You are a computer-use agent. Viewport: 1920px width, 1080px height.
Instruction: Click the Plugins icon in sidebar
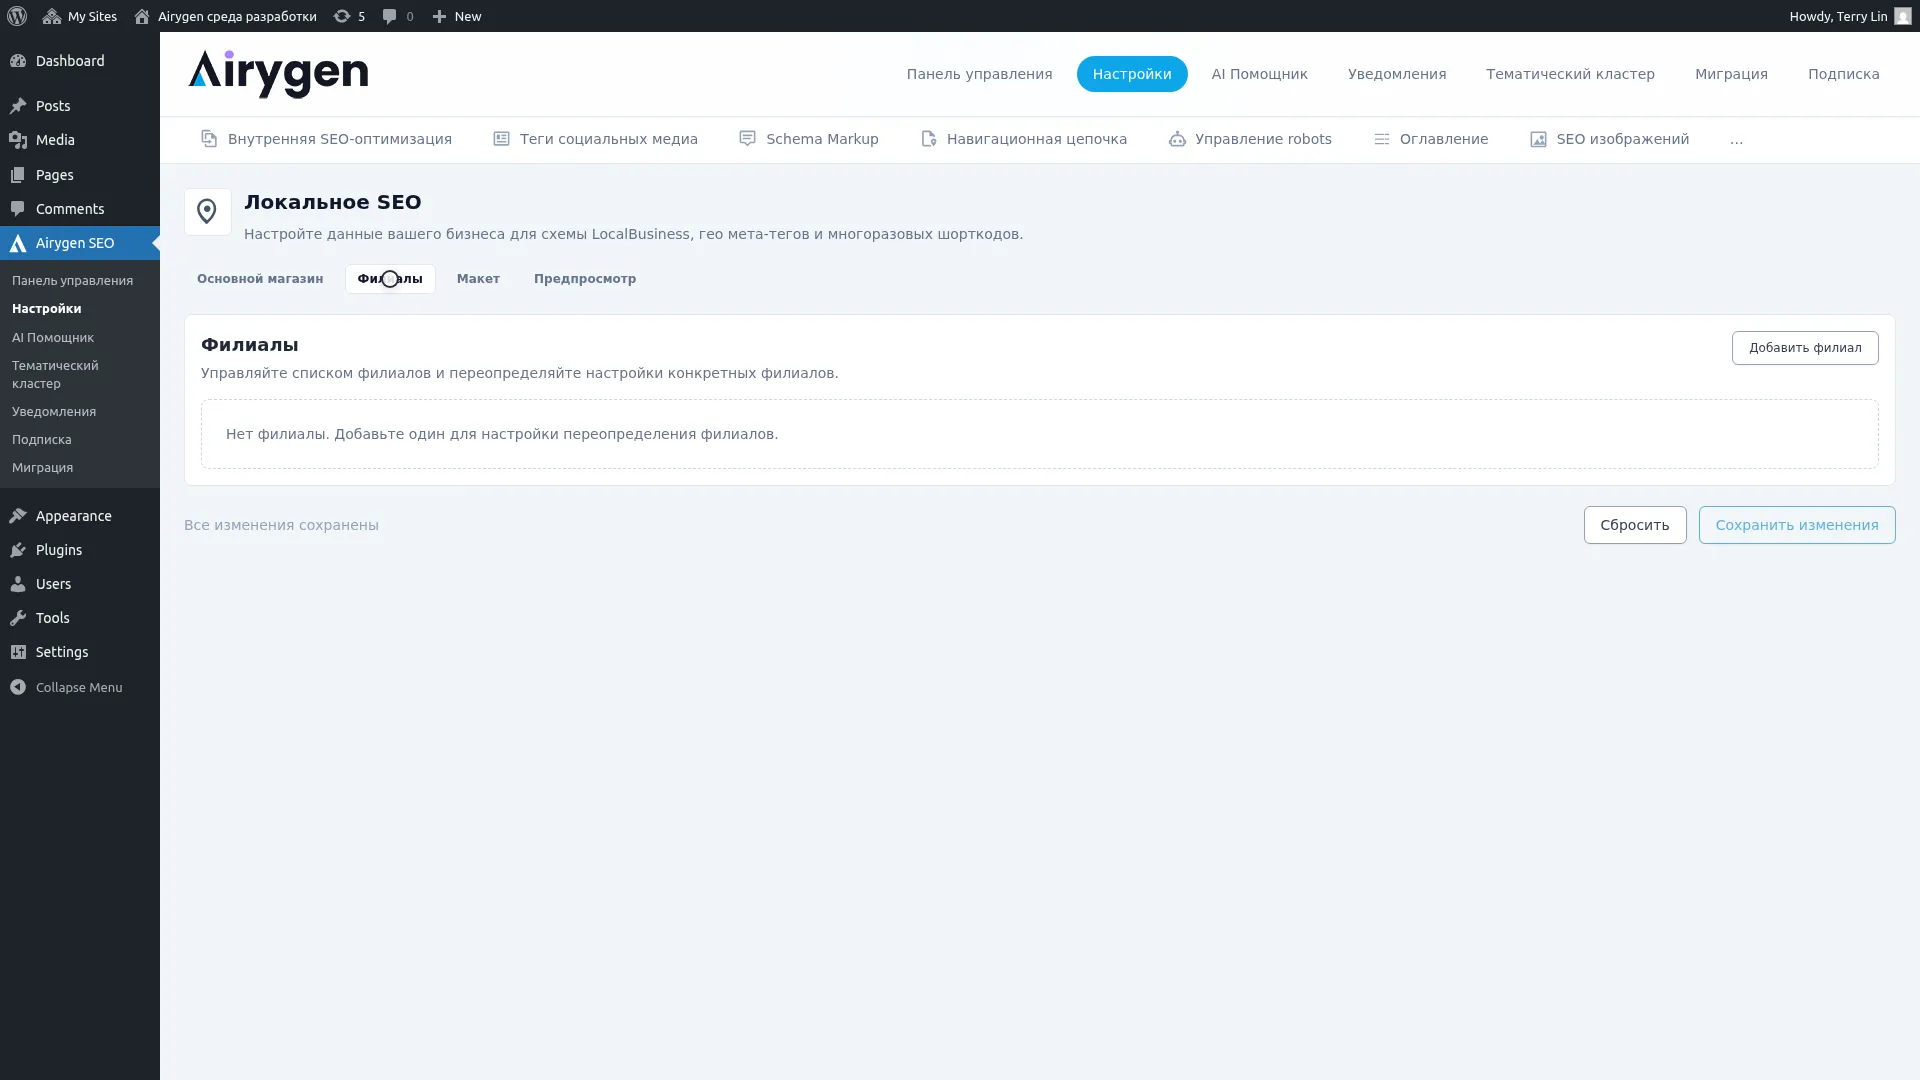coord(18,550)
